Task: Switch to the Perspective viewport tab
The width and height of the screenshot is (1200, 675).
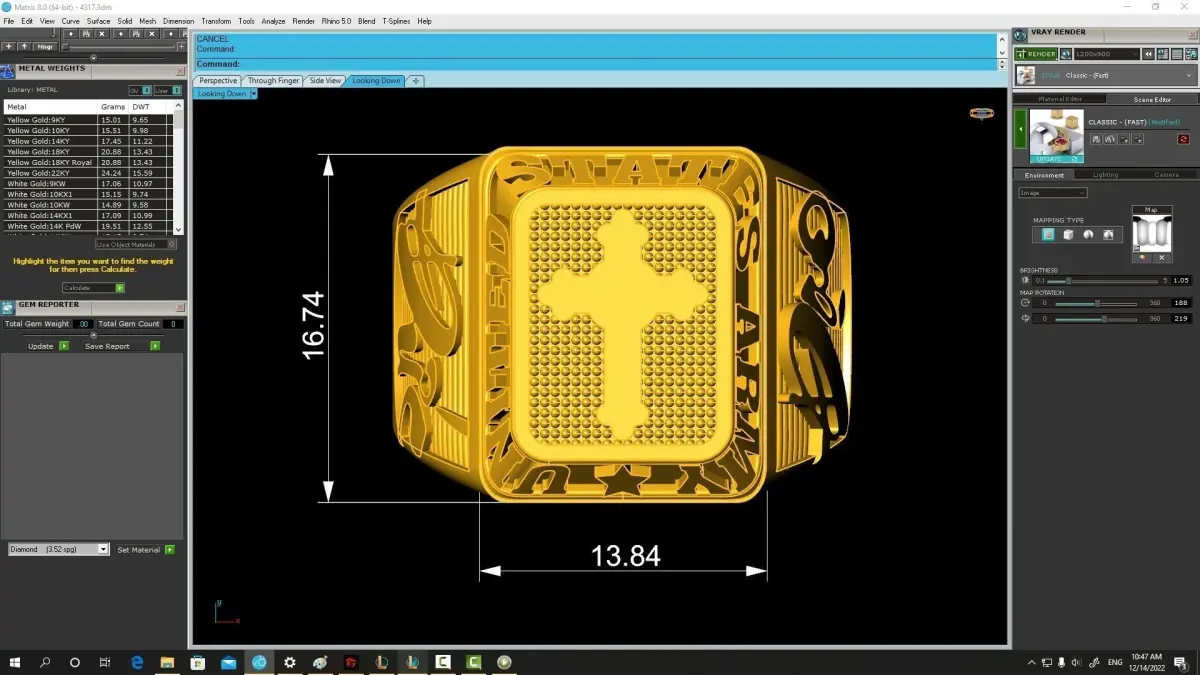Action: (218, 81)
